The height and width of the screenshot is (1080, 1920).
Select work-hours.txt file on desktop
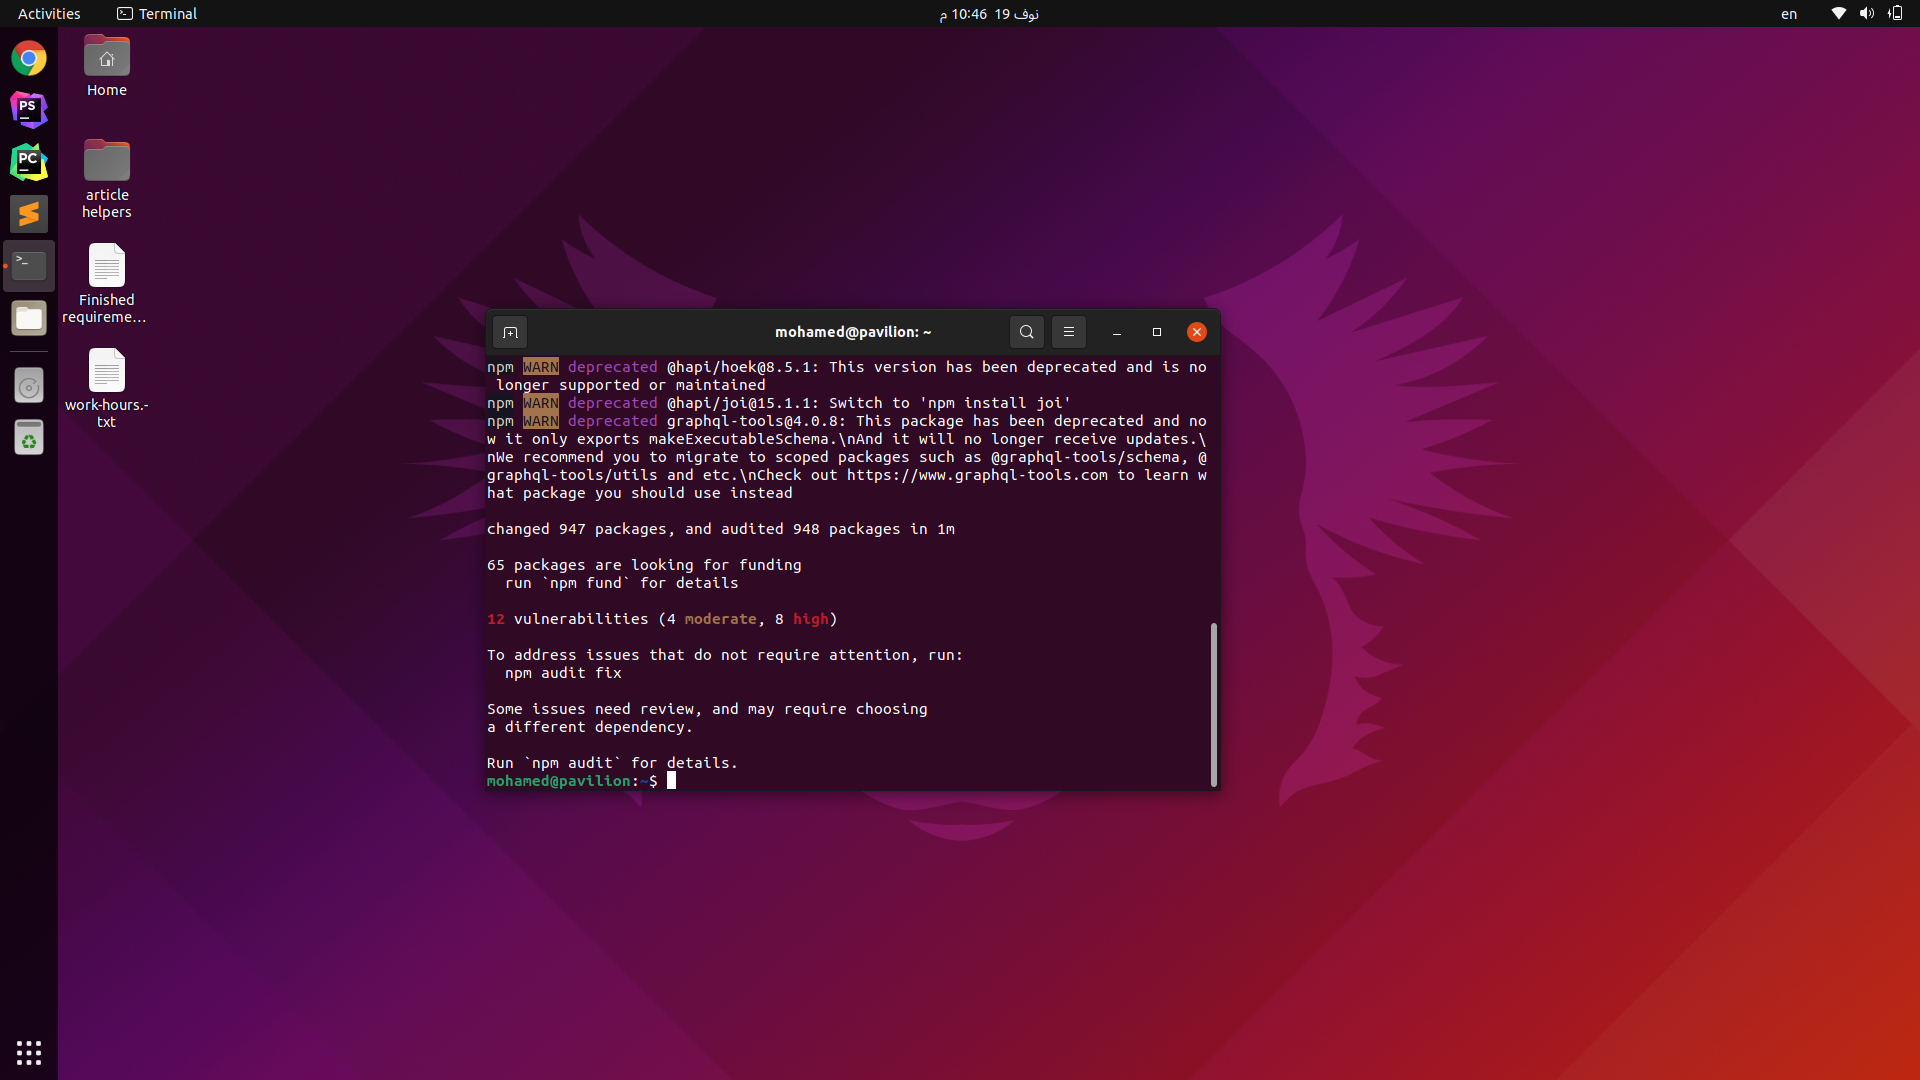pyautogui.click(x=107, y=386)
